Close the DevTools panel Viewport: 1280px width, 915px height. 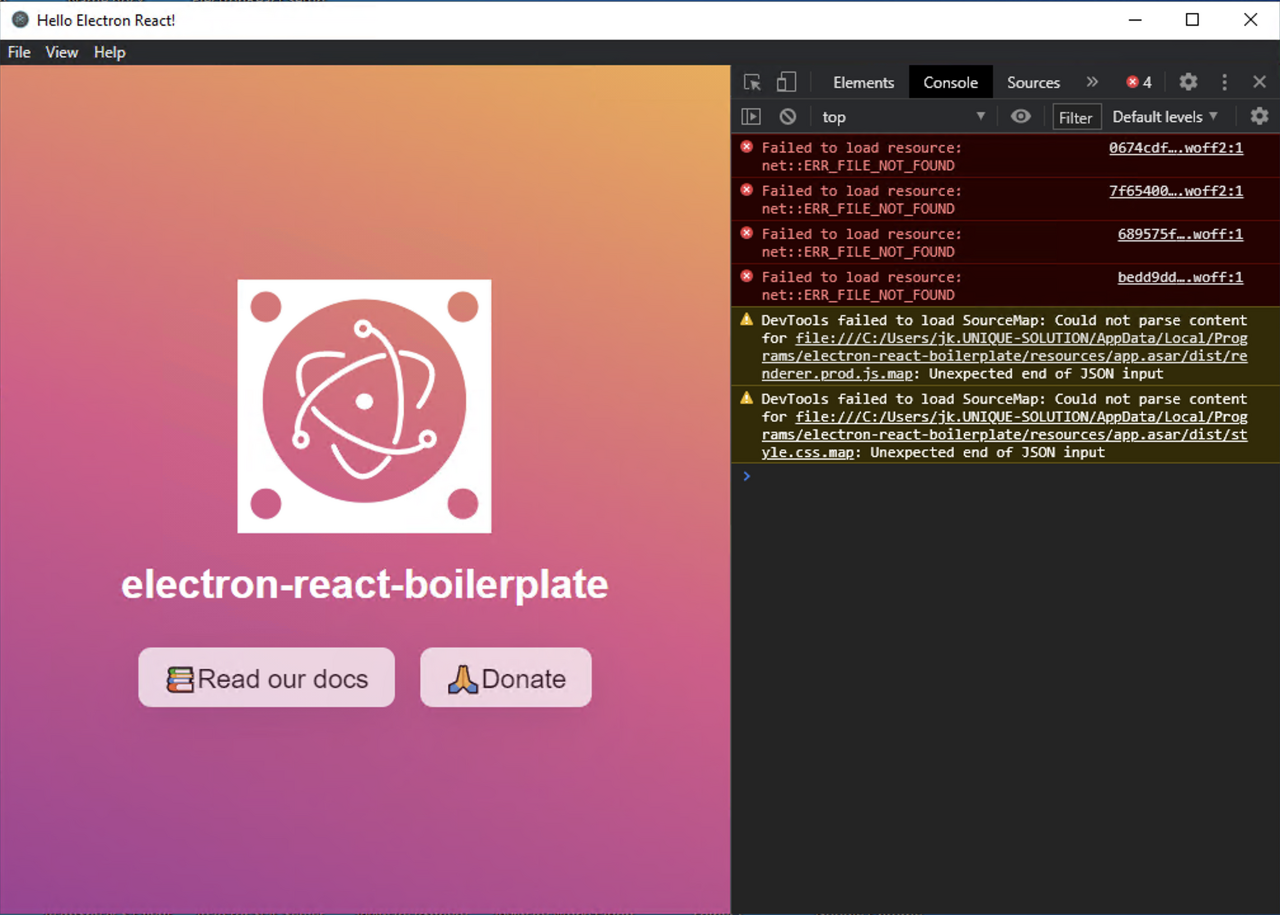coord(1259,82)
